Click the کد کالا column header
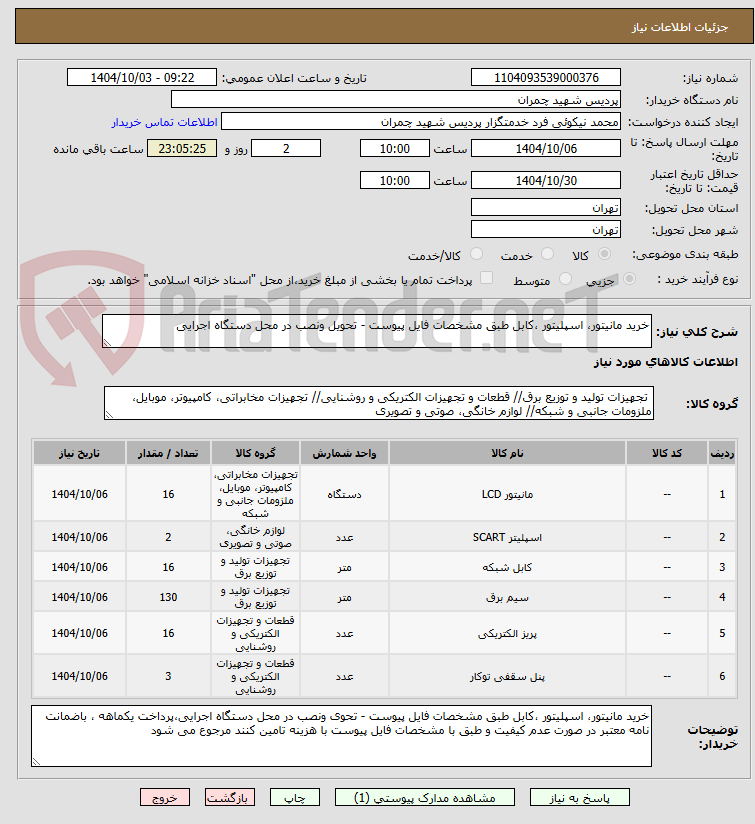Viewport: 755px width, 824px height. click(667, 453)
